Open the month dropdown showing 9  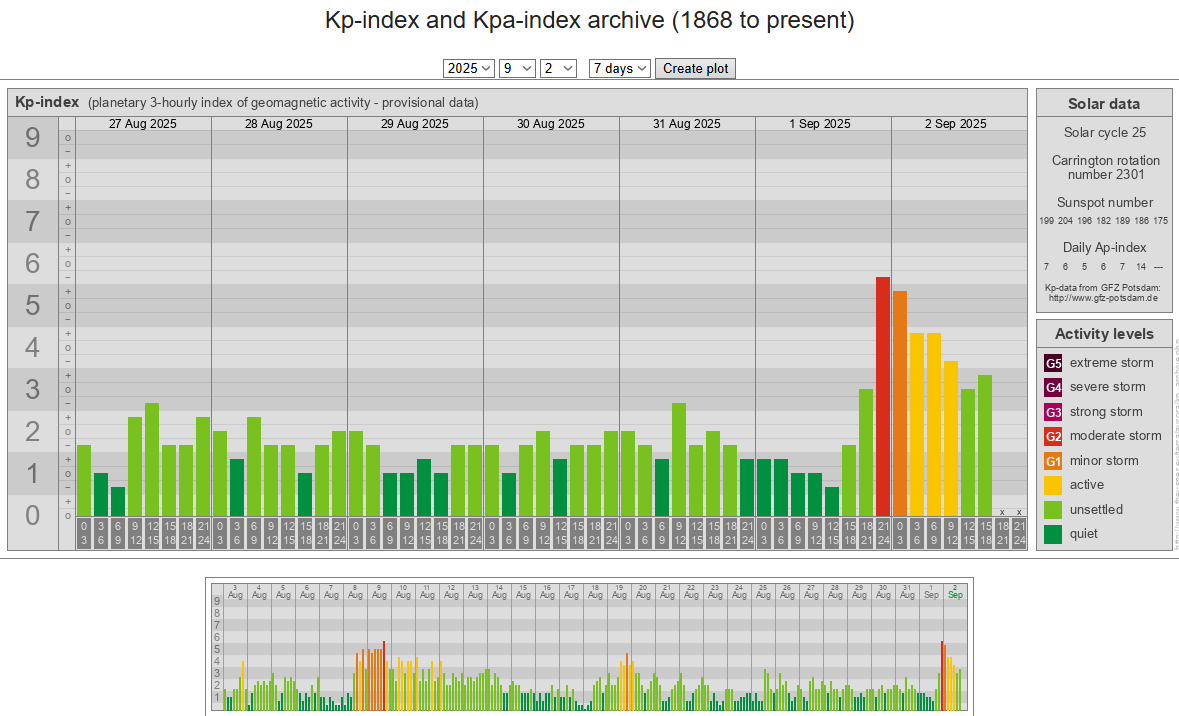(x=516, y=68)
